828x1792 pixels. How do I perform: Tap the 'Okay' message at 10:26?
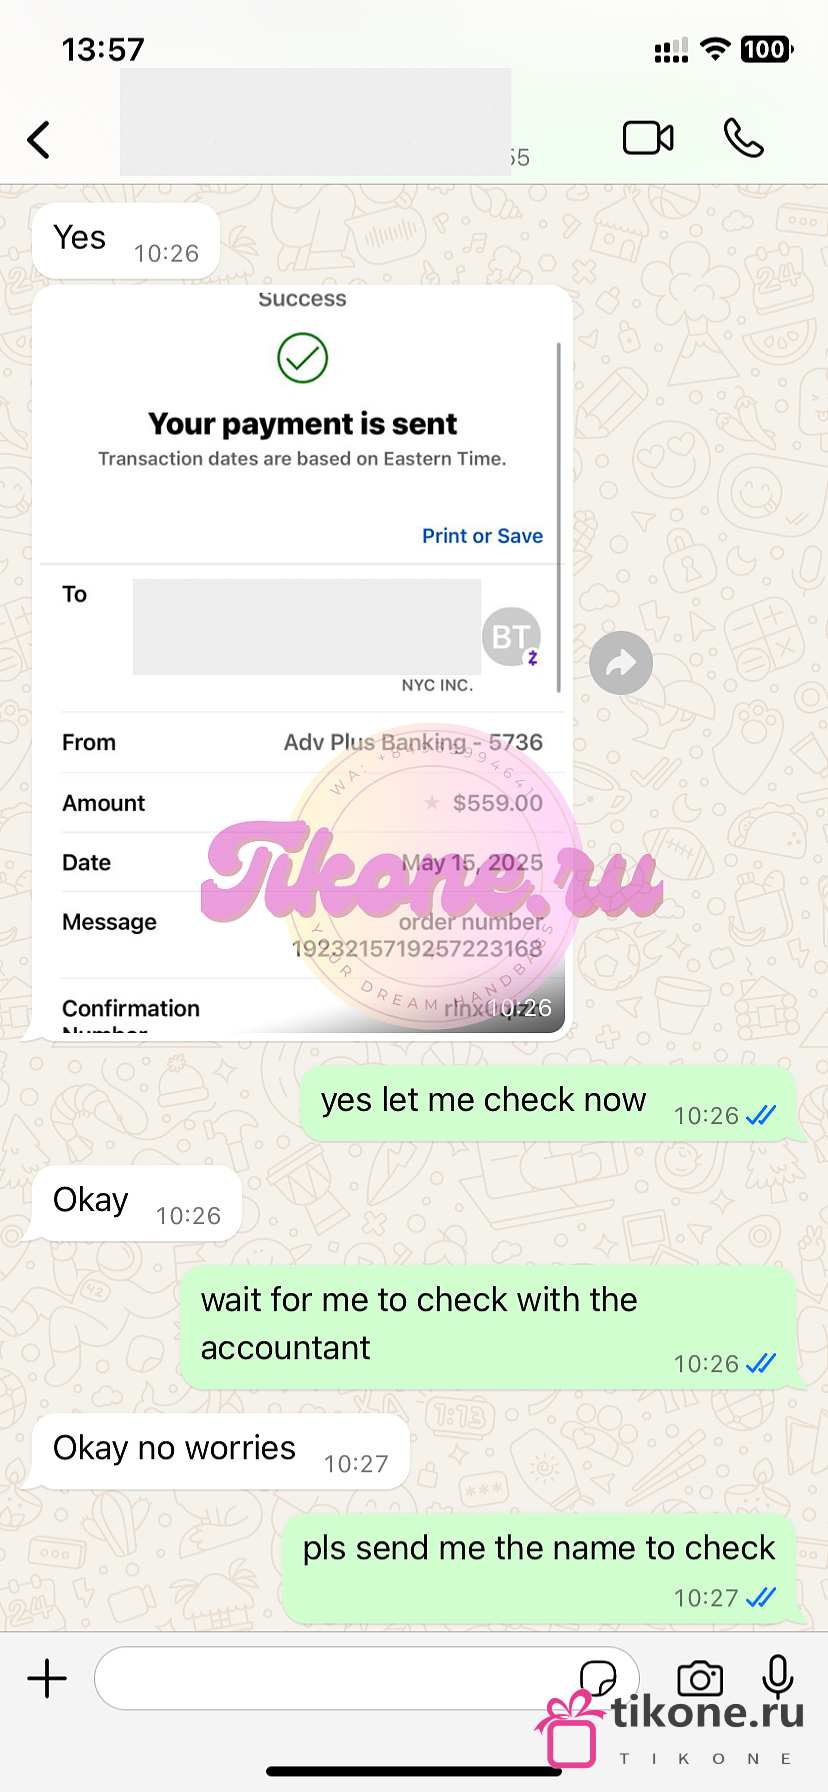click(137, 1203)
